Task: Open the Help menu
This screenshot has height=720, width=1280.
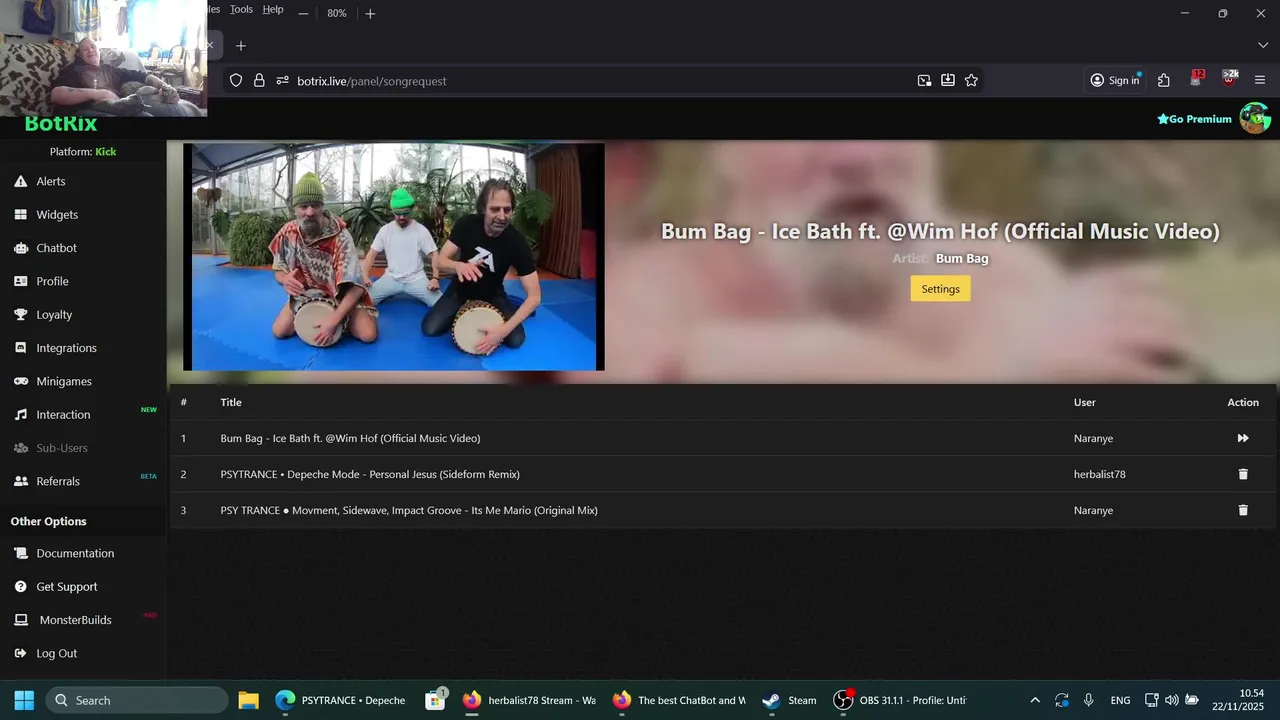Action: pos(273,9)
